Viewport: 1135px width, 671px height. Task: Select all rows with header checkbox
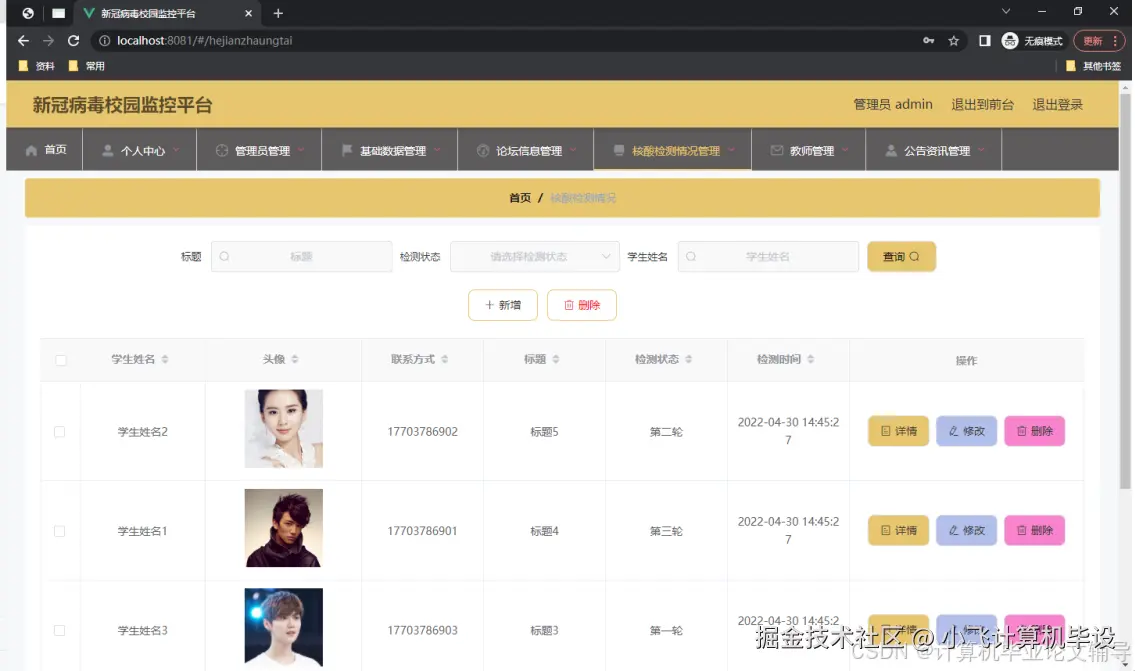[61, 360]
